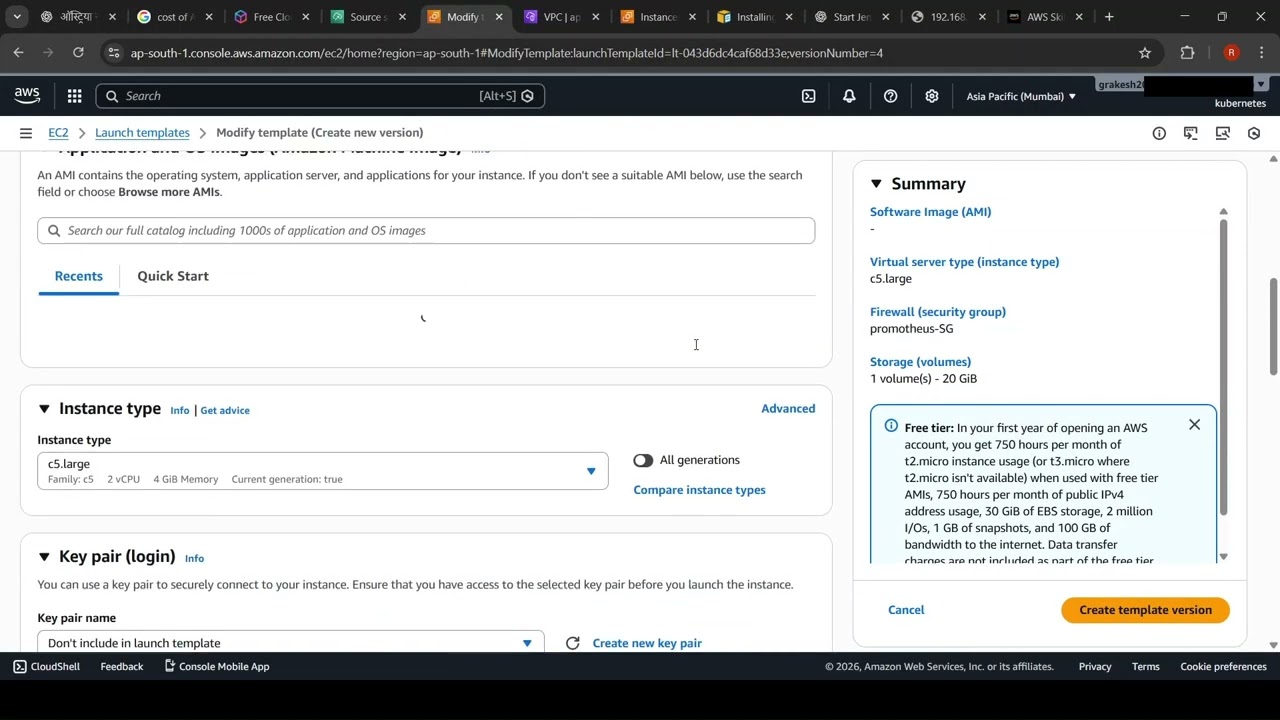The height and width of the screenshot is (720, 1280).
Task: Click the refresh key pairs icon
Action: coord(572,643)
